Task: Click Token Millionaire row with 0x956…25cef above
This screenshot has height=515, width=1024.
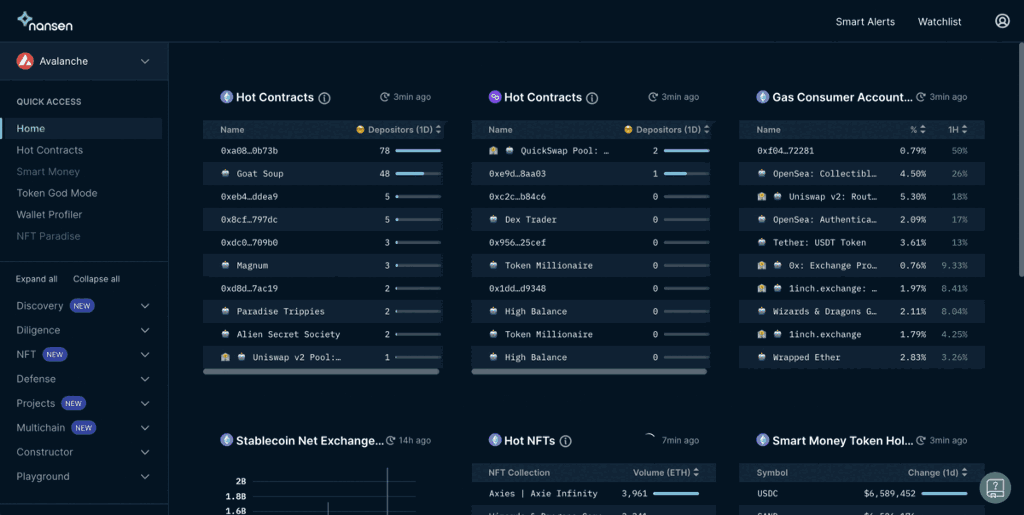Action: tap(591, 265)
